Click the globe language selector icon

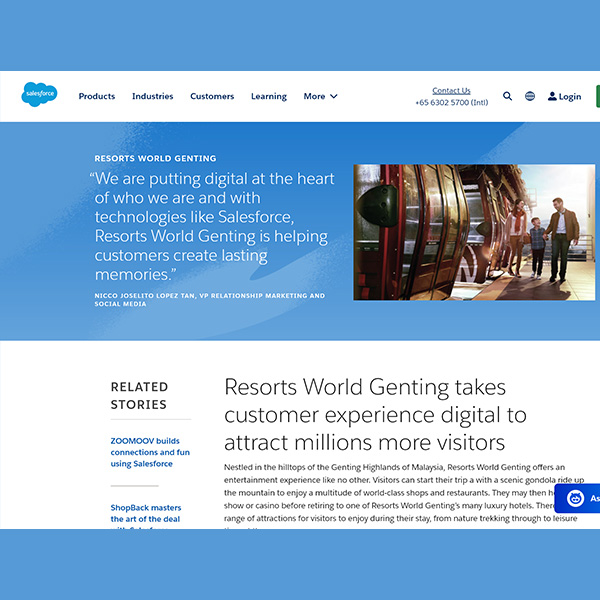(530, 96)
